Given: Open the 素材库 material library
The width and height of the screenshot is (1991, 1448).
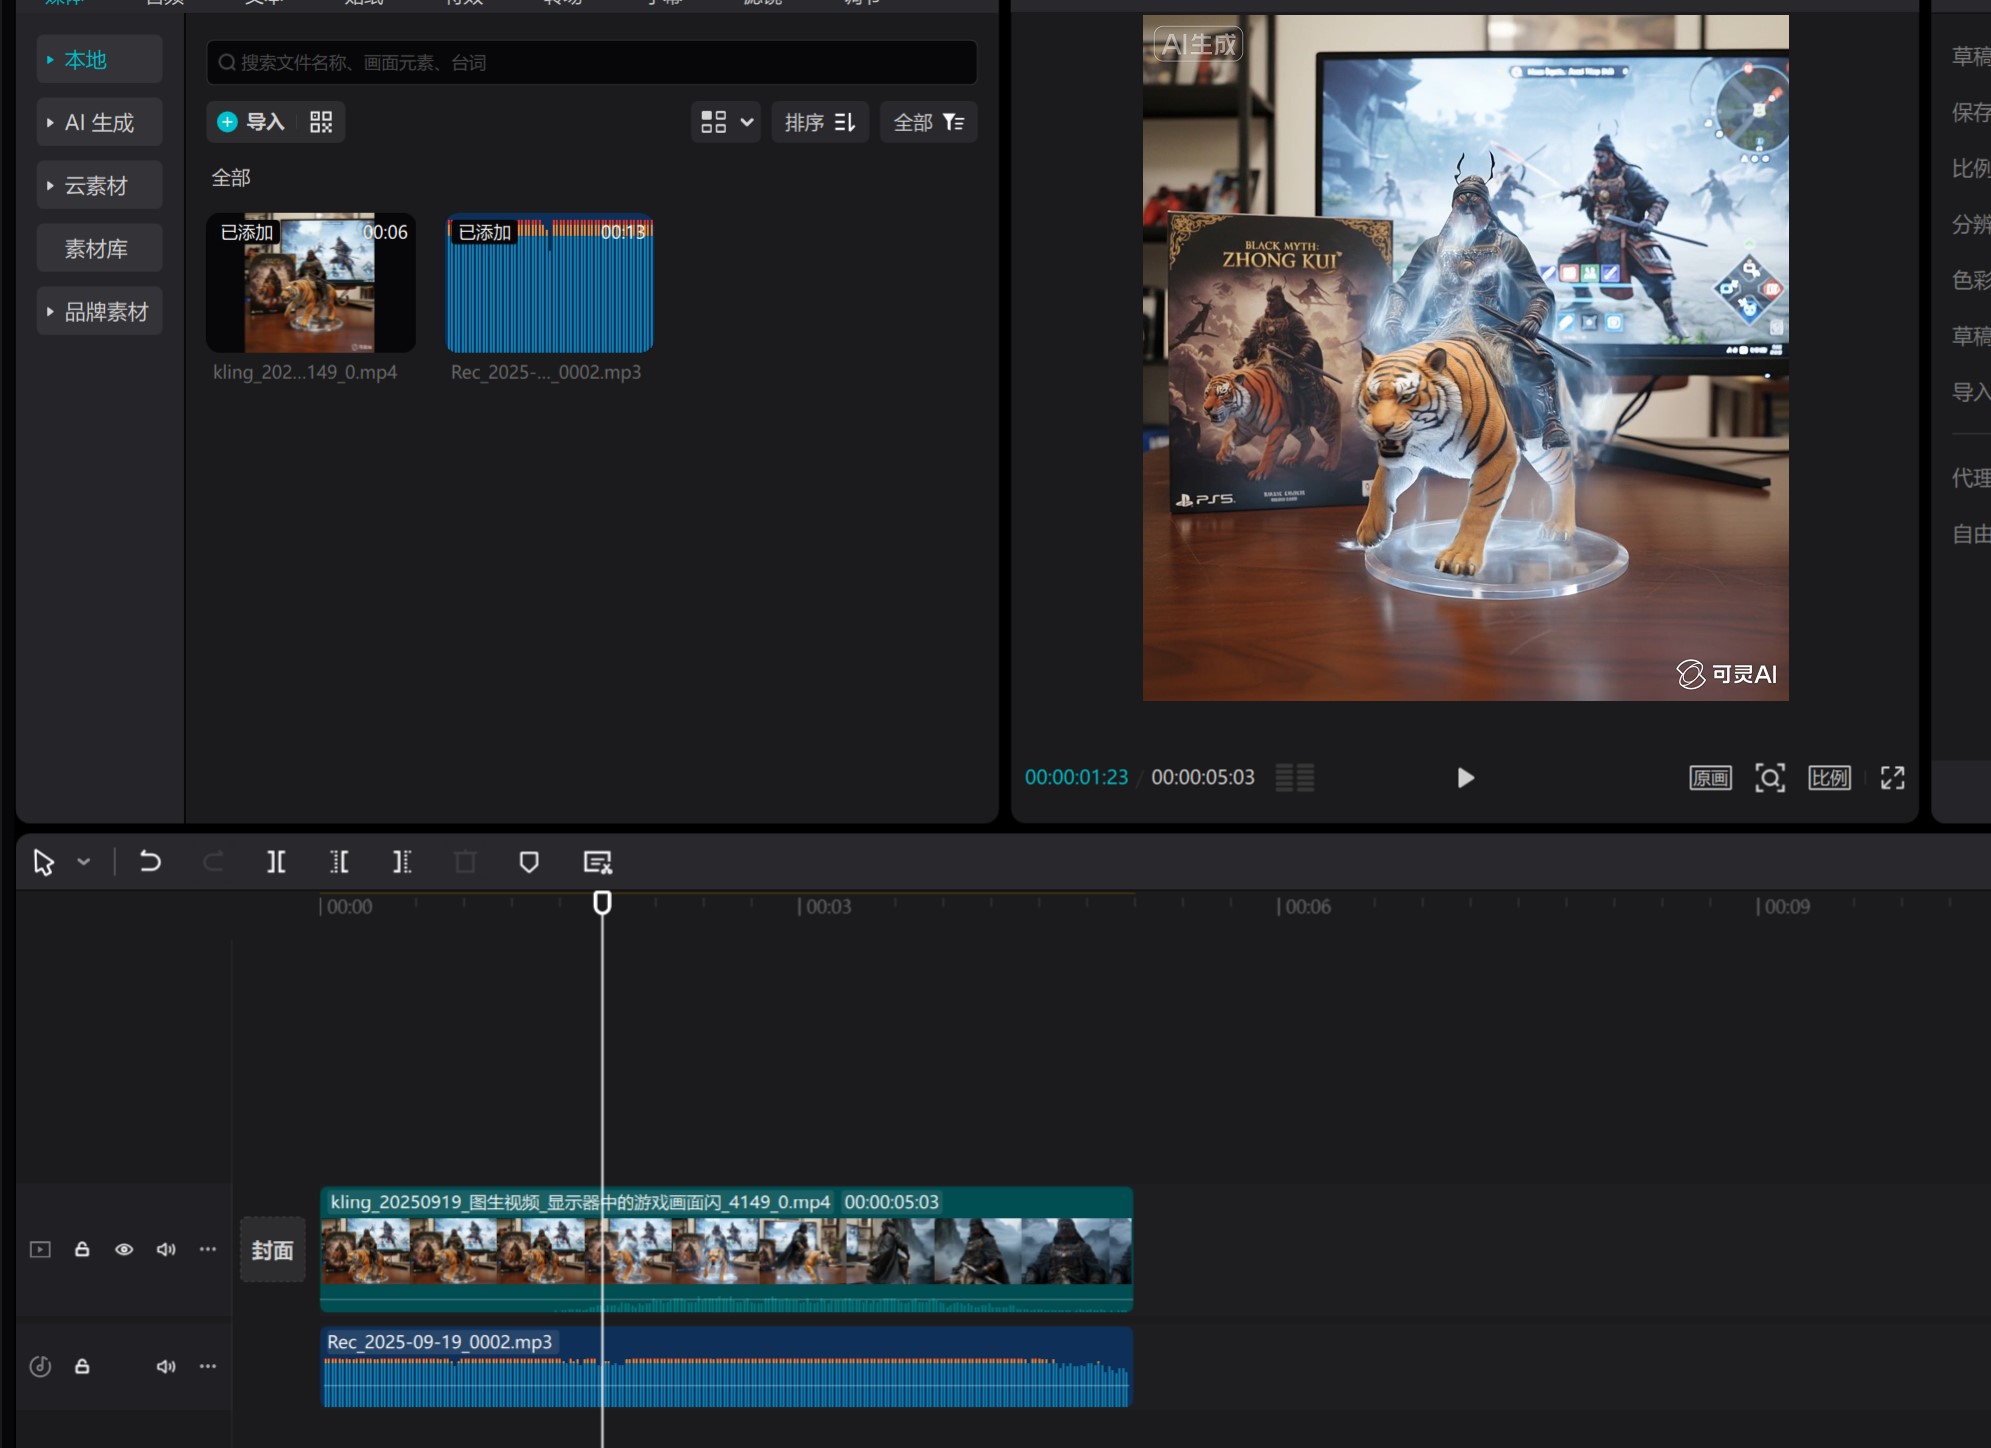Looking at the screenshot, I should click(99, 249).
